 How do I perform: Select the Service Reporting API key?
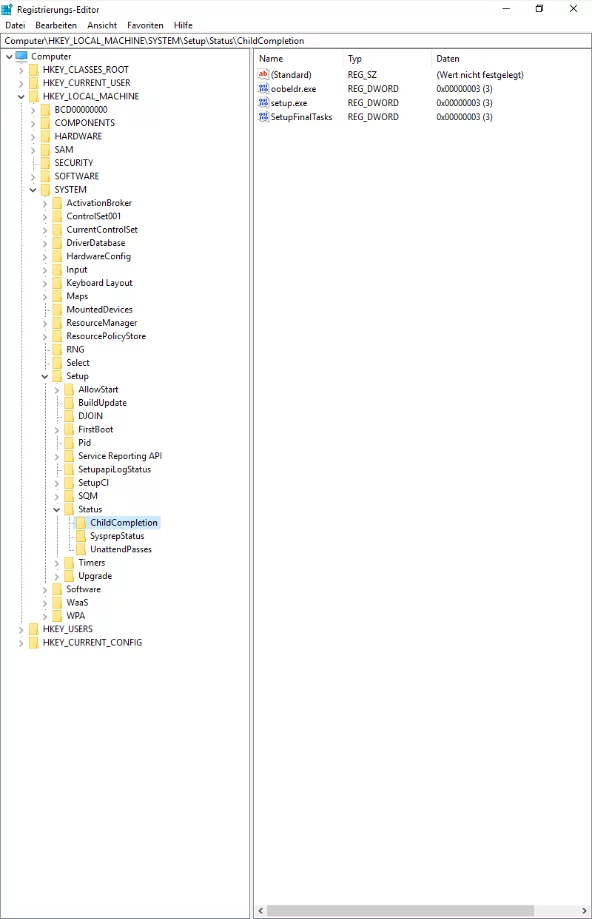coord(120,456)
